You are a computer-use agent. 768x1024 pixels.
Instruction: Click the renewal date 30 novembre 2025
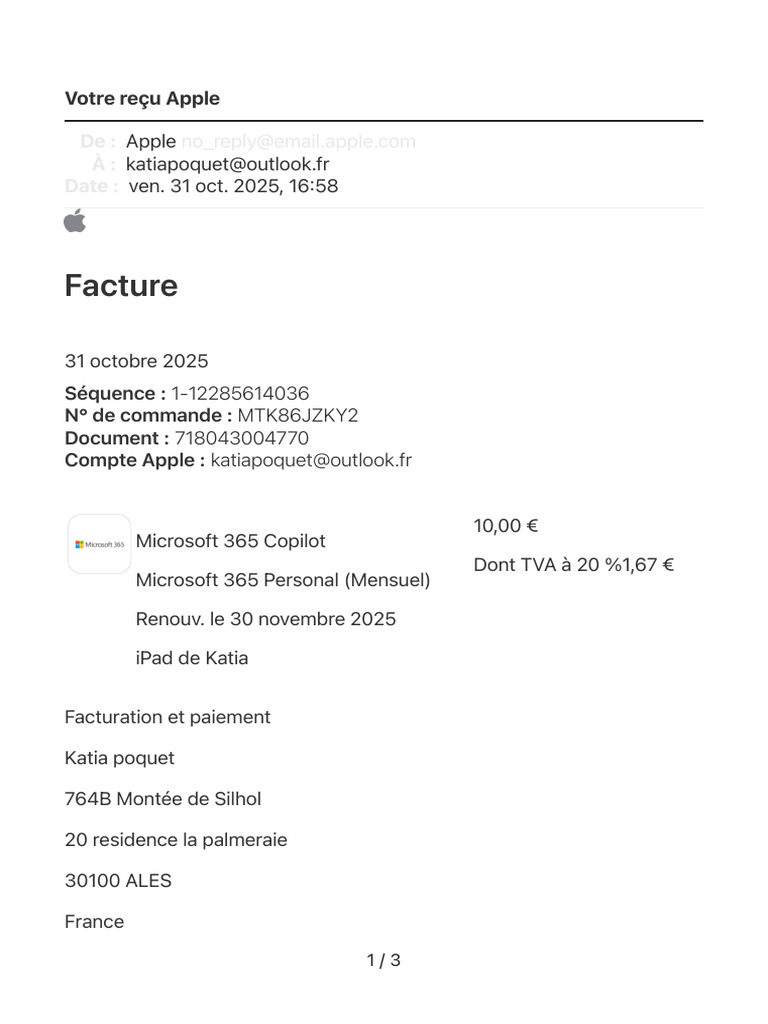pyautogui.click(x=313, y=619)
